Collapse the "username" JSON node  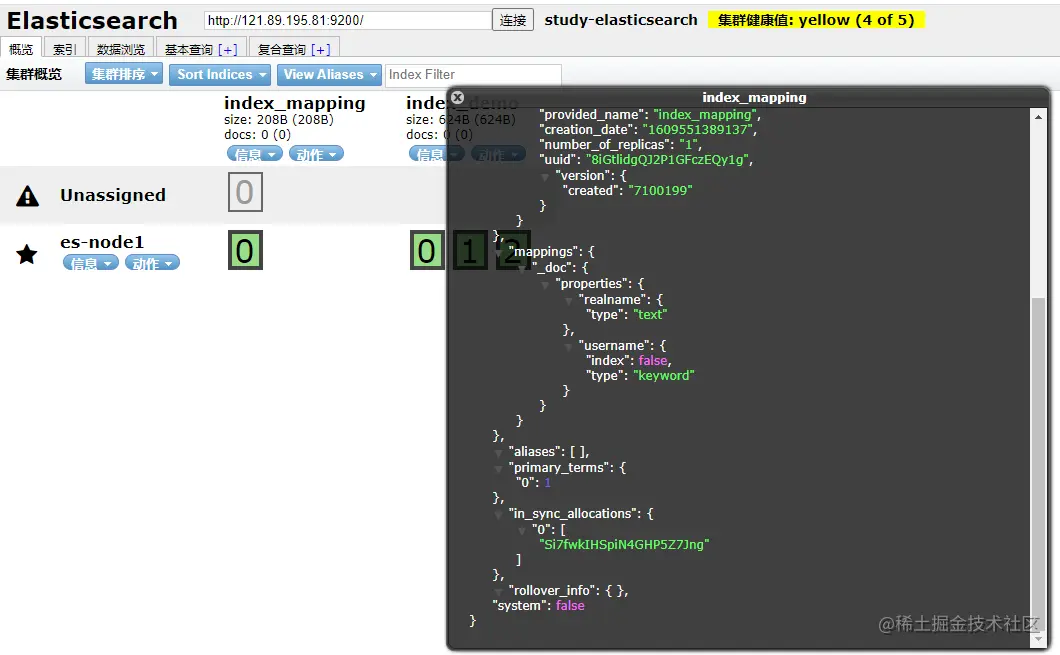tap(569, 347)
